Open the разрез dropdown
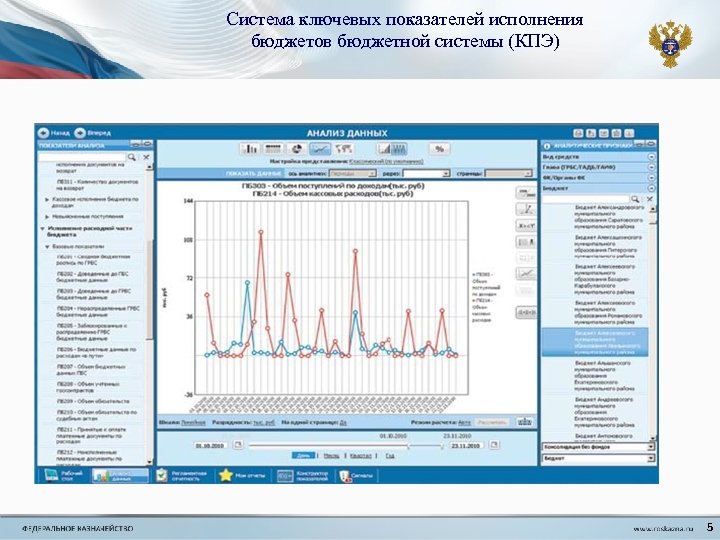Image resolution: width=720 pixels, height=540 pixels. 426,174
